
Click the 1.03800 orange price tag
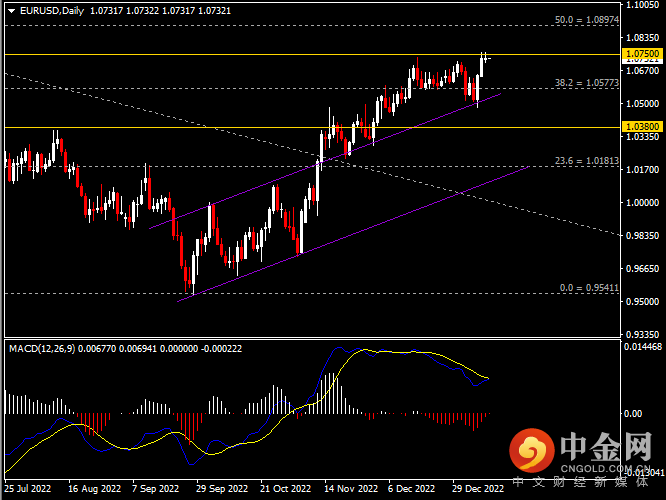[x=641, y=127]
